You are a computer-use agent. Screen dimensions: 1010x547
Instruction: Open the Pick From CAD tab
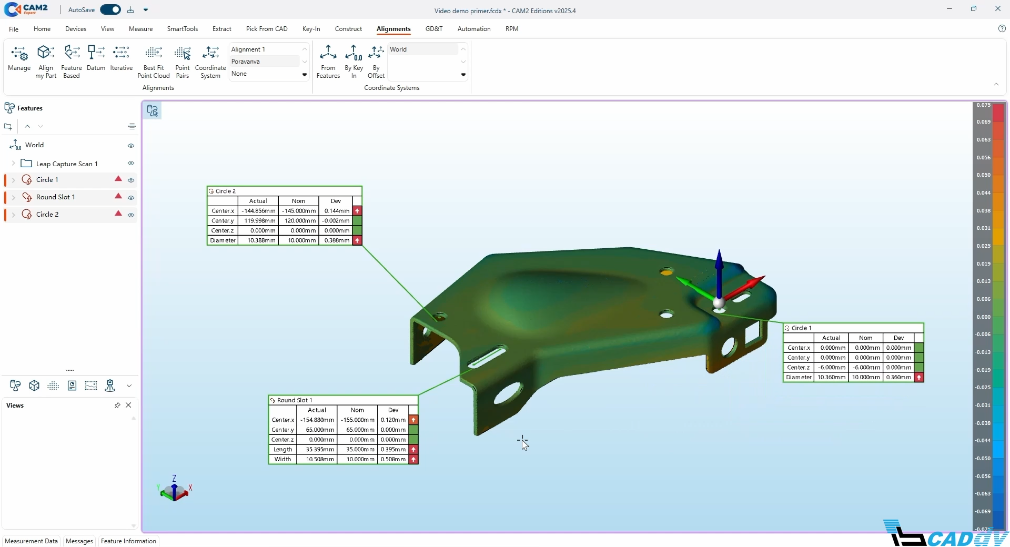pos(267,29)
